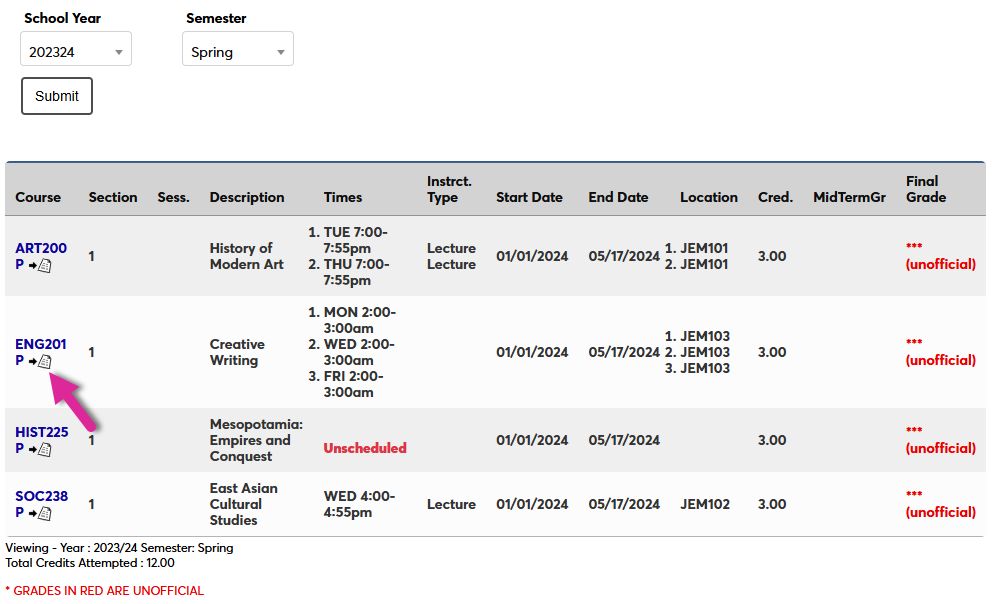This screenshot has width=992, height=604.
Task: Open the HIST225 course link
Action: pyautogui.click(x=41, y=432)
